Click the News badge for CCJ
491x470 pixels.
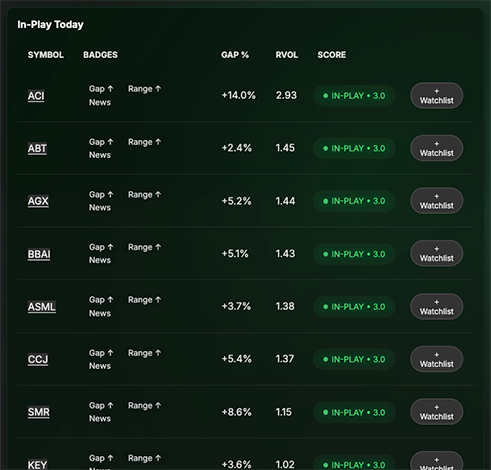pos(100,366)
